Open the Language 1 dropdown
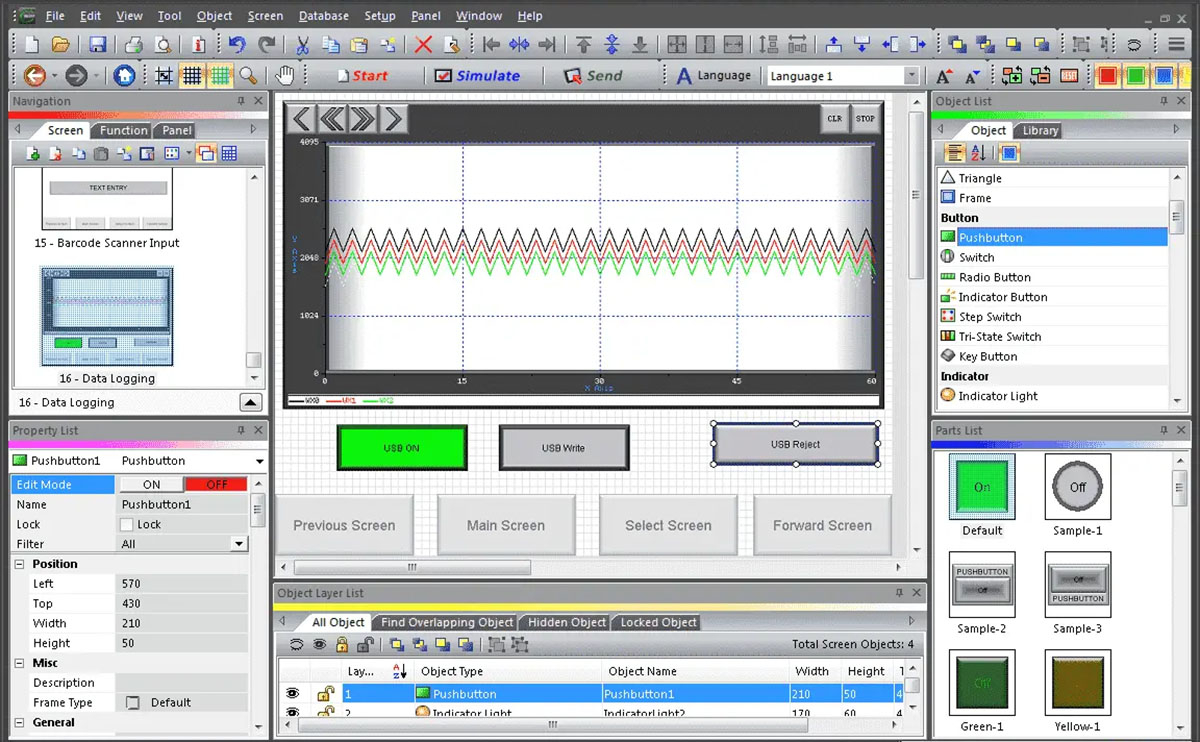Screen dimensions: 1200x742 coord(911,76)
